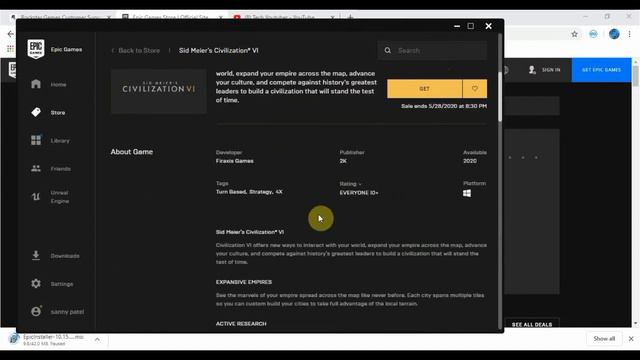Click the EXPANSIVE EMPIRES heading
Viewport: 640px width, 360px height.
pos(244,282)
